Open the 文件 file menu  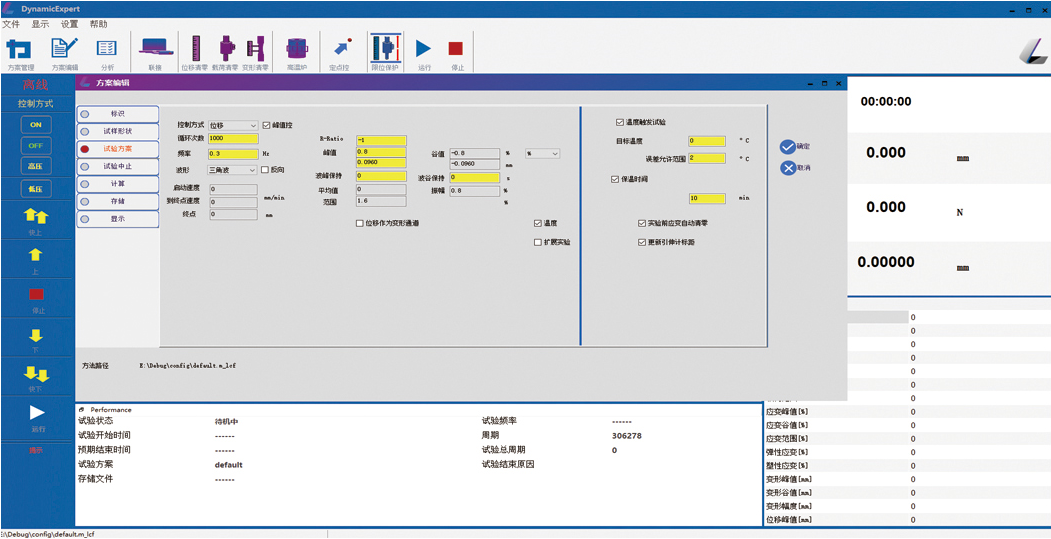point(11,24)
